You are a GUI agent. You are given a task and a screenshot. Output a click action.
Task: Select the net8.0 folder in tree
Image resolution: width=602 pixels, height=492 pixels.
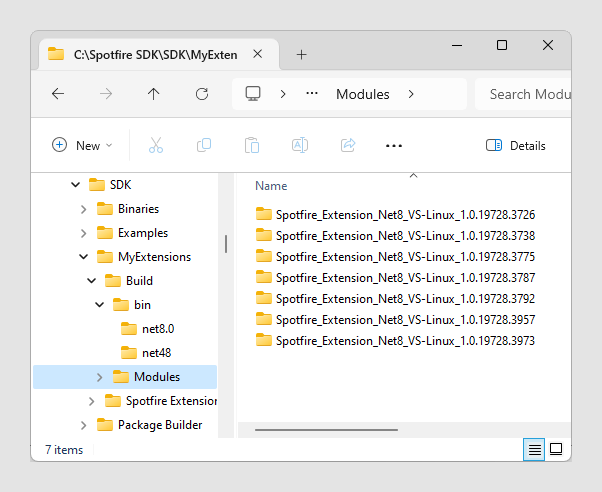[x=158, y=329]
